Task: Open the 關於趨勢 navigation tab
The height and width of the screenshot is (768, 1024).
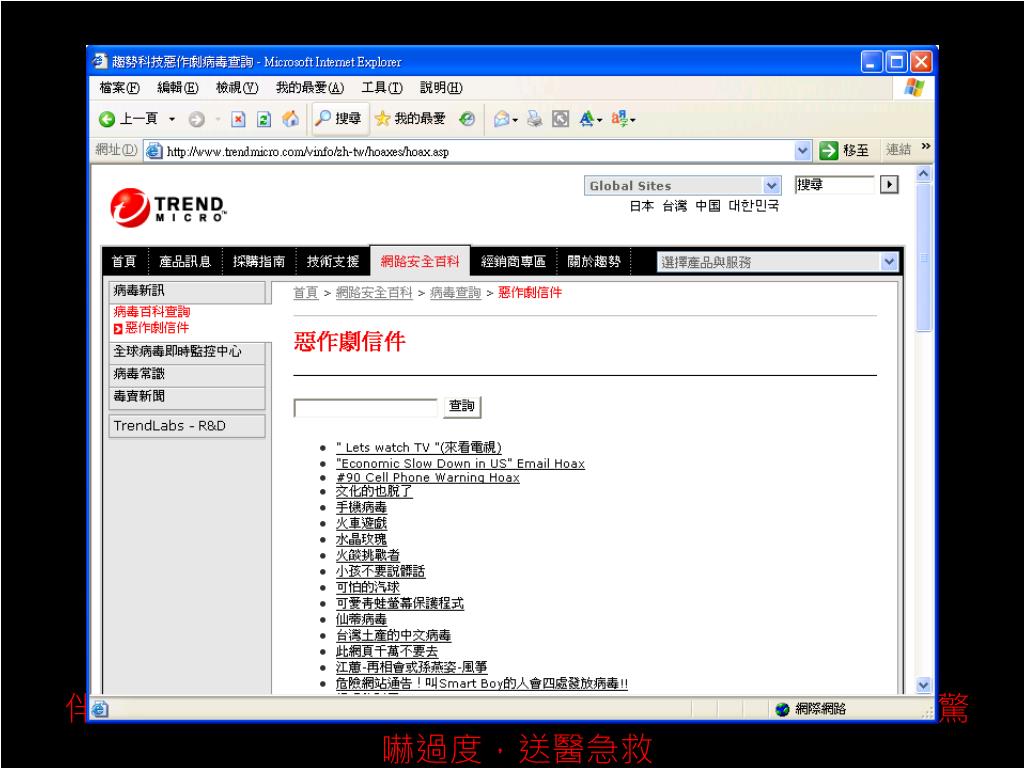Action: coord(594,262)
